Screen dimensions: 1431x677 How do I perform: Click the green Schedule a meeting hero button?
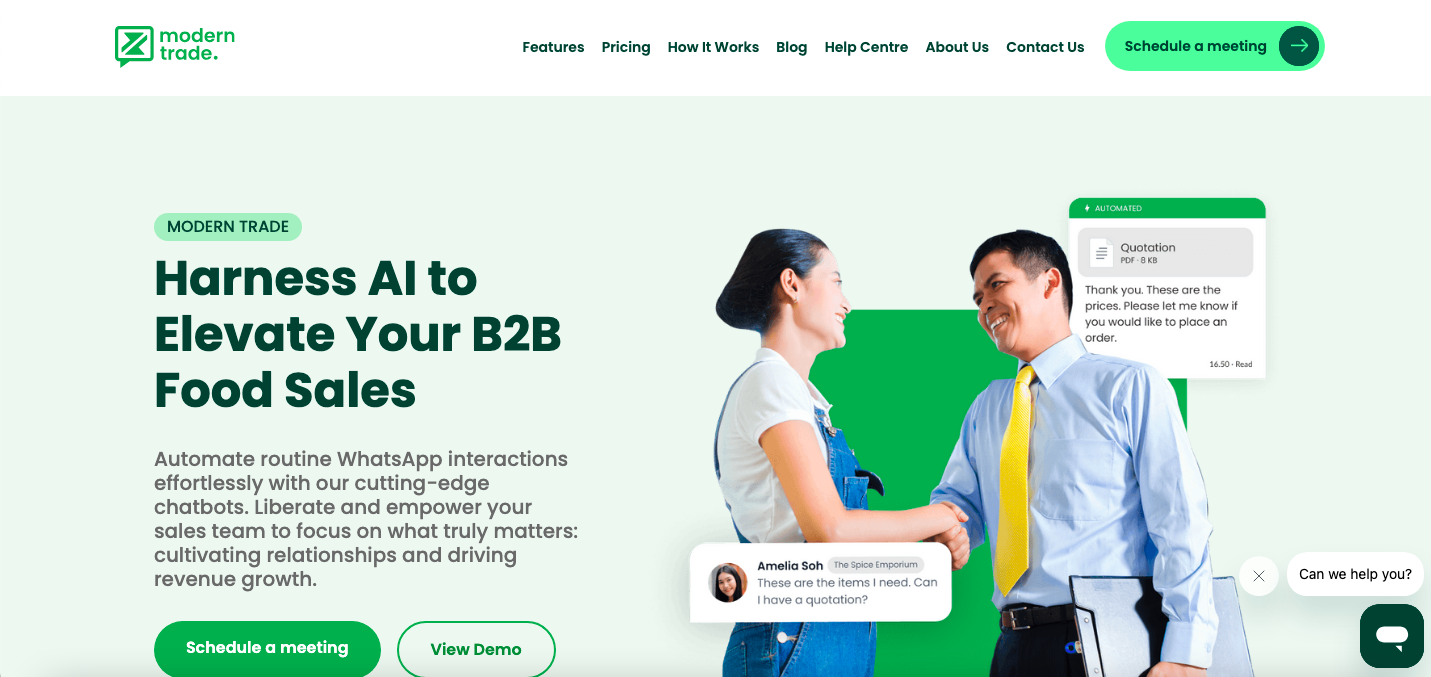click(267, 648)
